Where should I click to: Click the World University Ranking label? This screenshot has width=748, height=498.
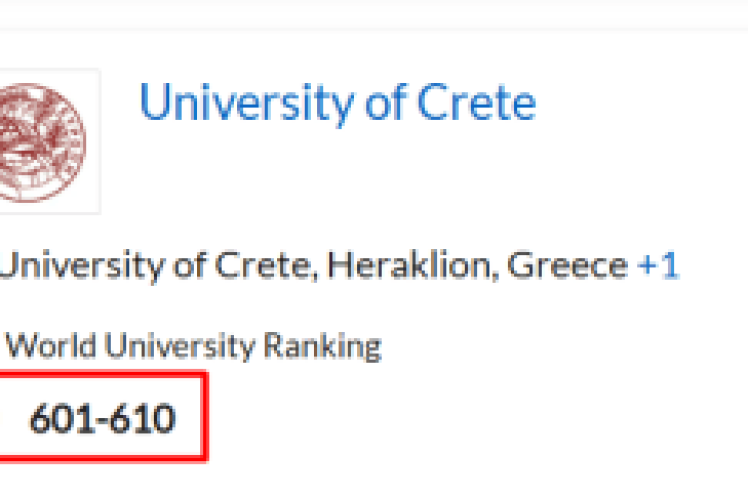(194, 346)
